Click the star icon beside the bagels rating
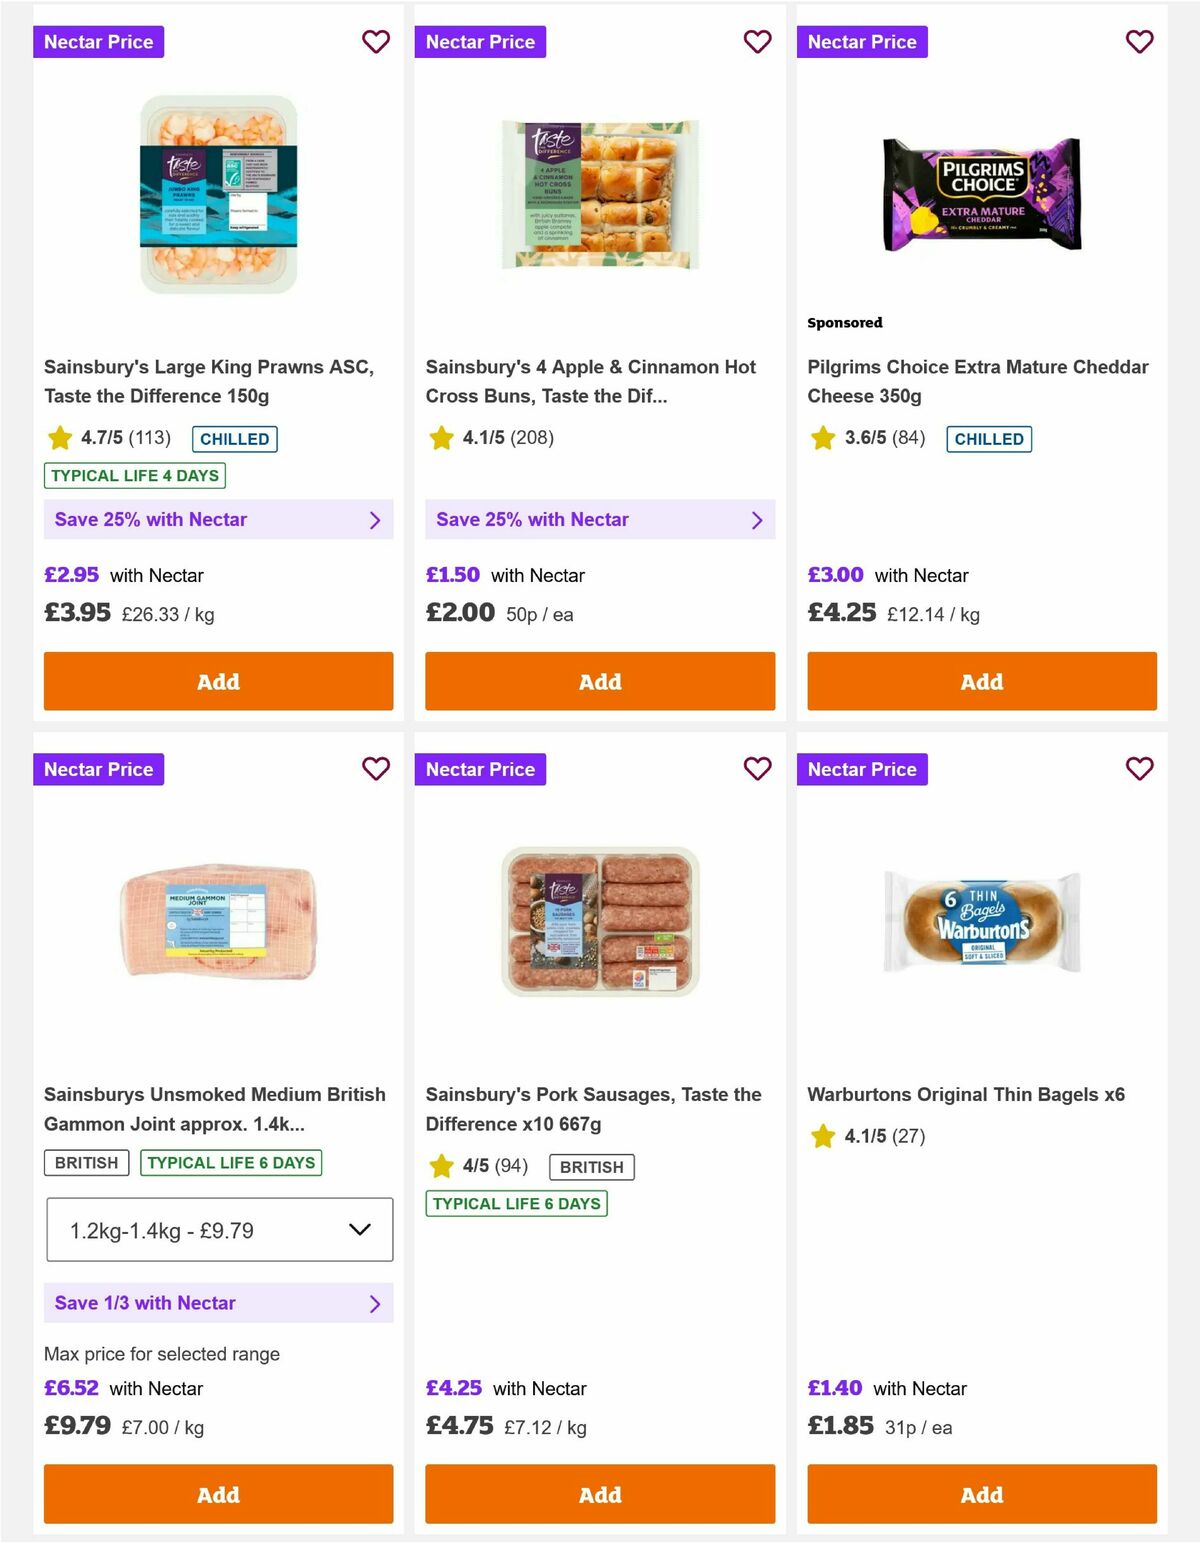 822,1136
